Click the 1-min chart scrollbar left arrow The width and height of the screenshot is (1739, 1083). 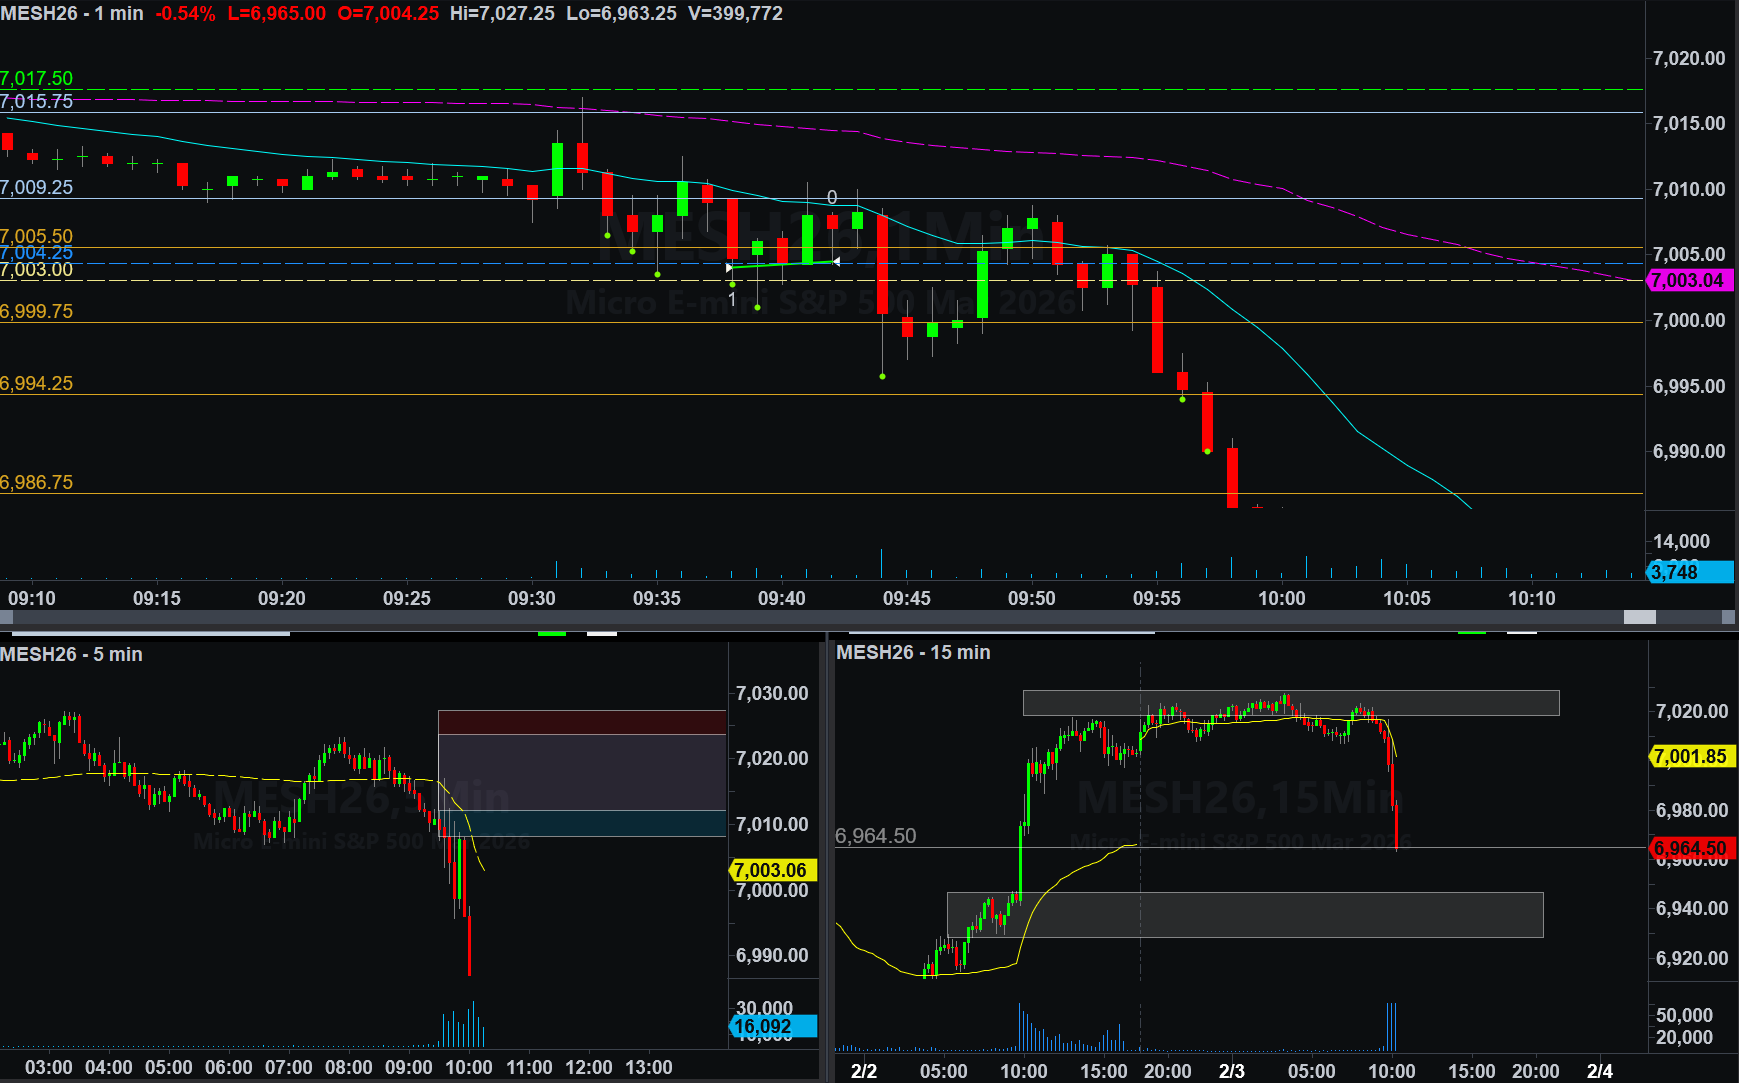pyautogui.click(x=6, y=617)
